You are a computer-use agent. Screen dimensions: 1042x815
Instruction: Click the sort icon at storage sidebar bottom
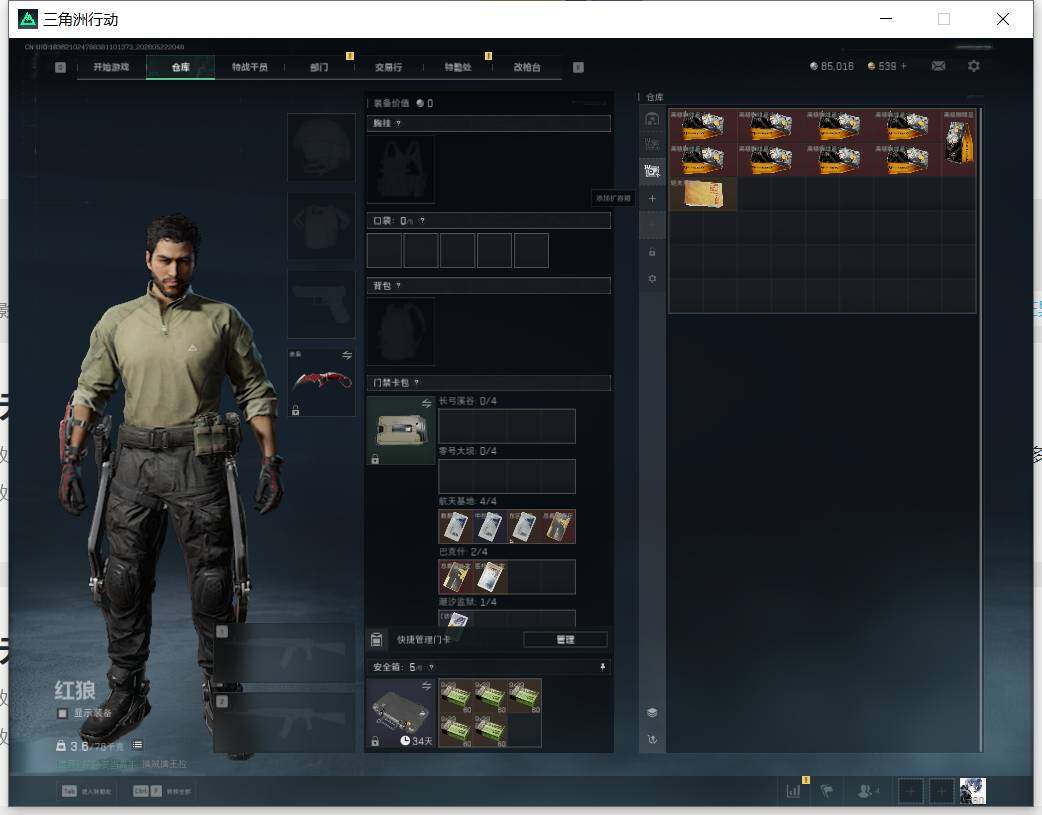[652, 739]
